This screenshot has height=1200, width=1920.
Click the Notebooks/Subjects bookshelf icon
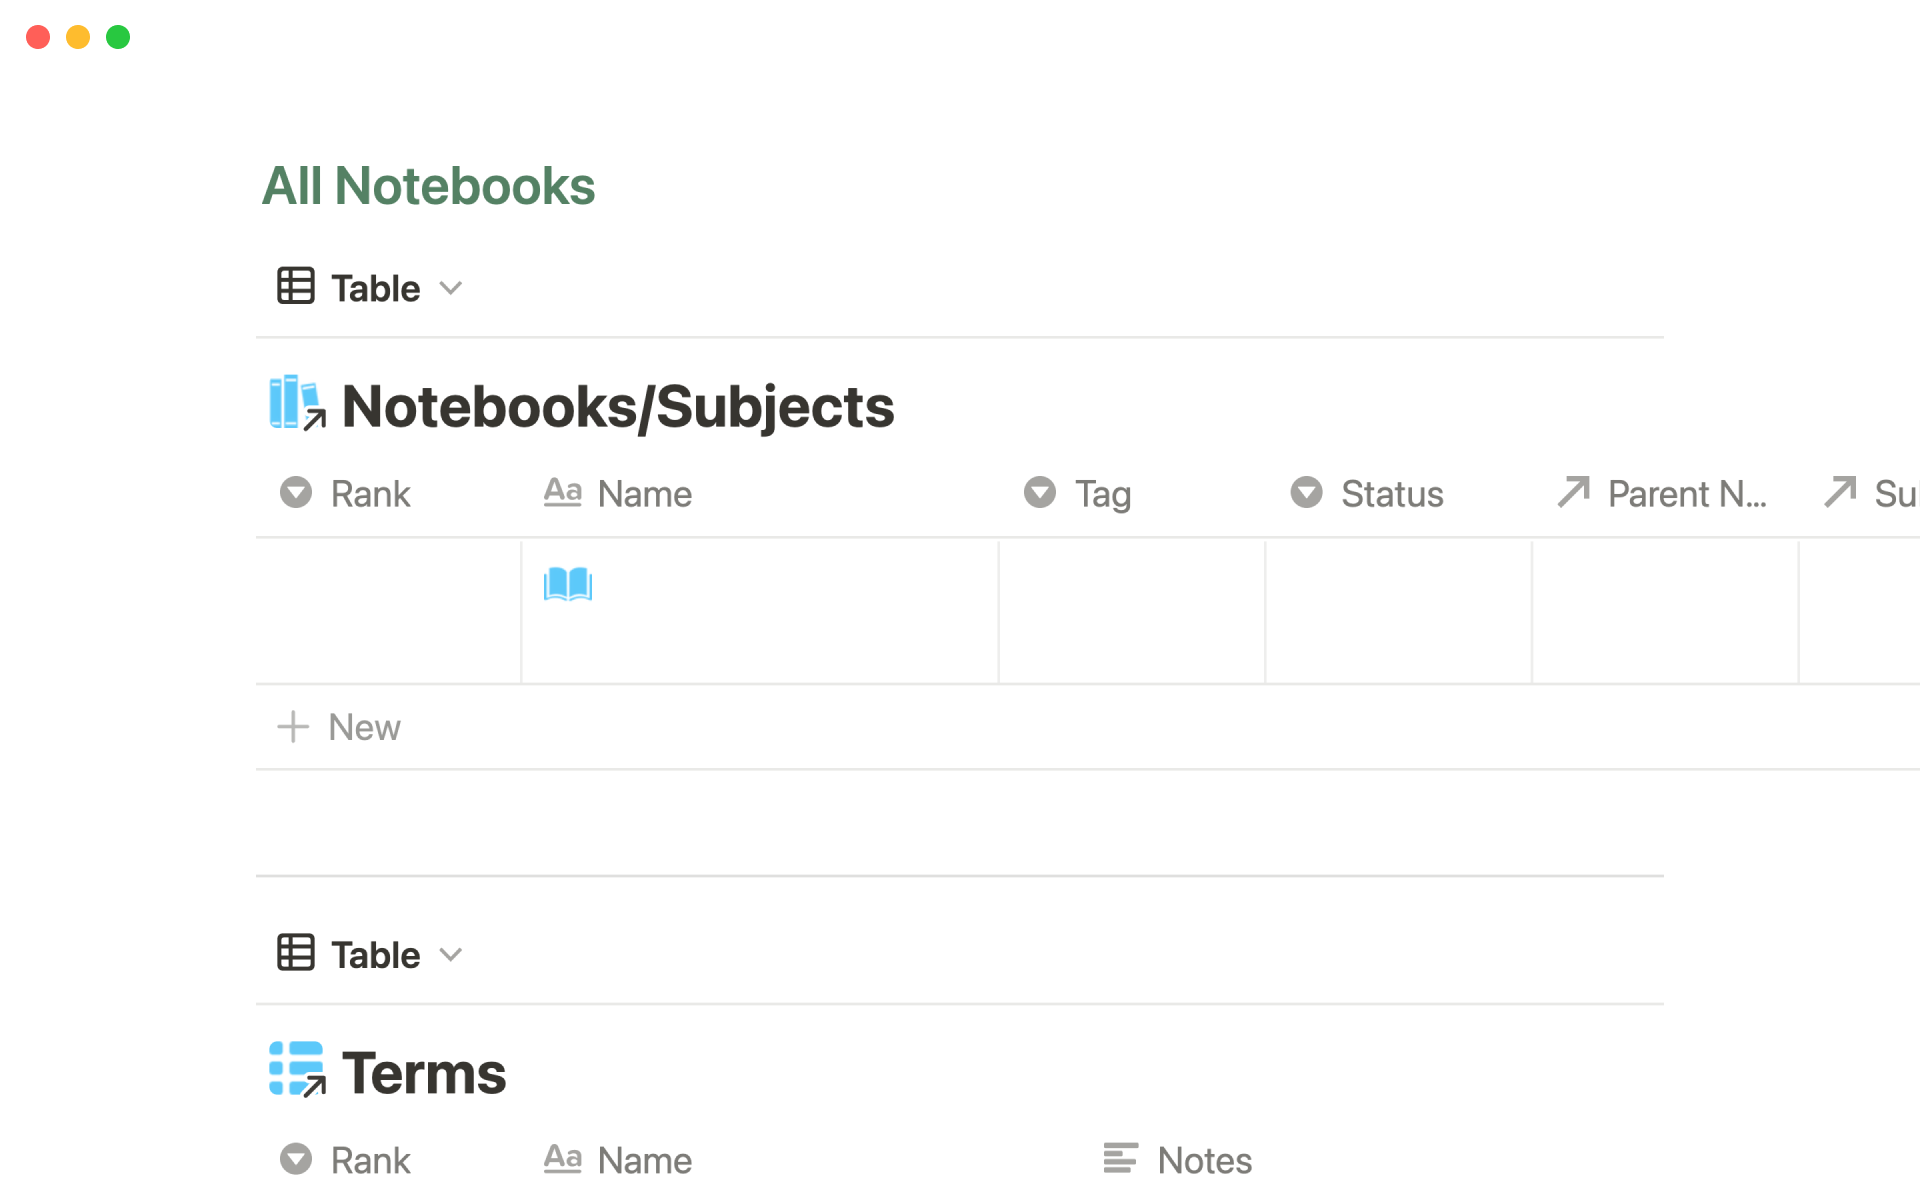point(295,403)
